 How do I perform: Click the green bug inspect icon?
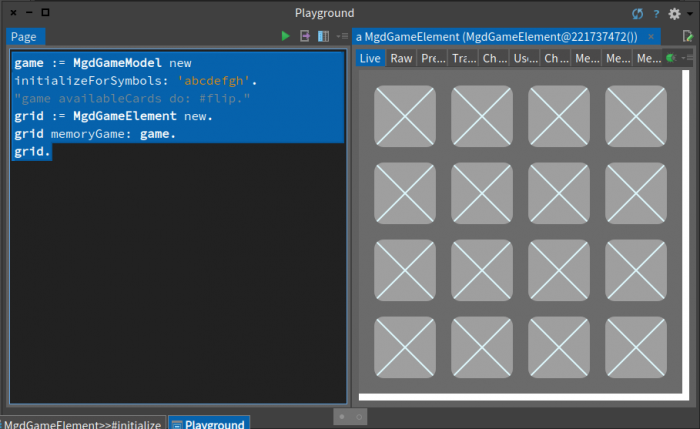coord(671,58)
